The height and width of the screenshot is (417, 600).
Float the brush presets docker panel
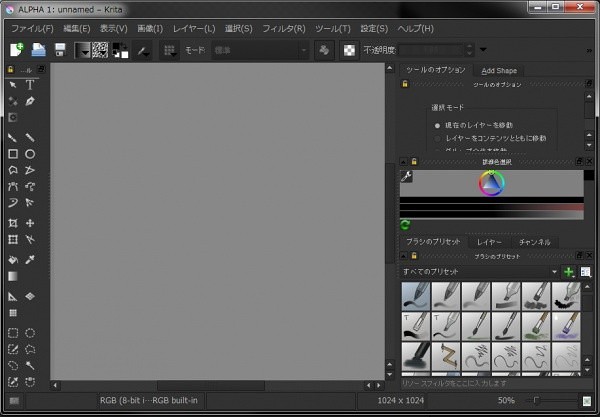coord(580,256)
